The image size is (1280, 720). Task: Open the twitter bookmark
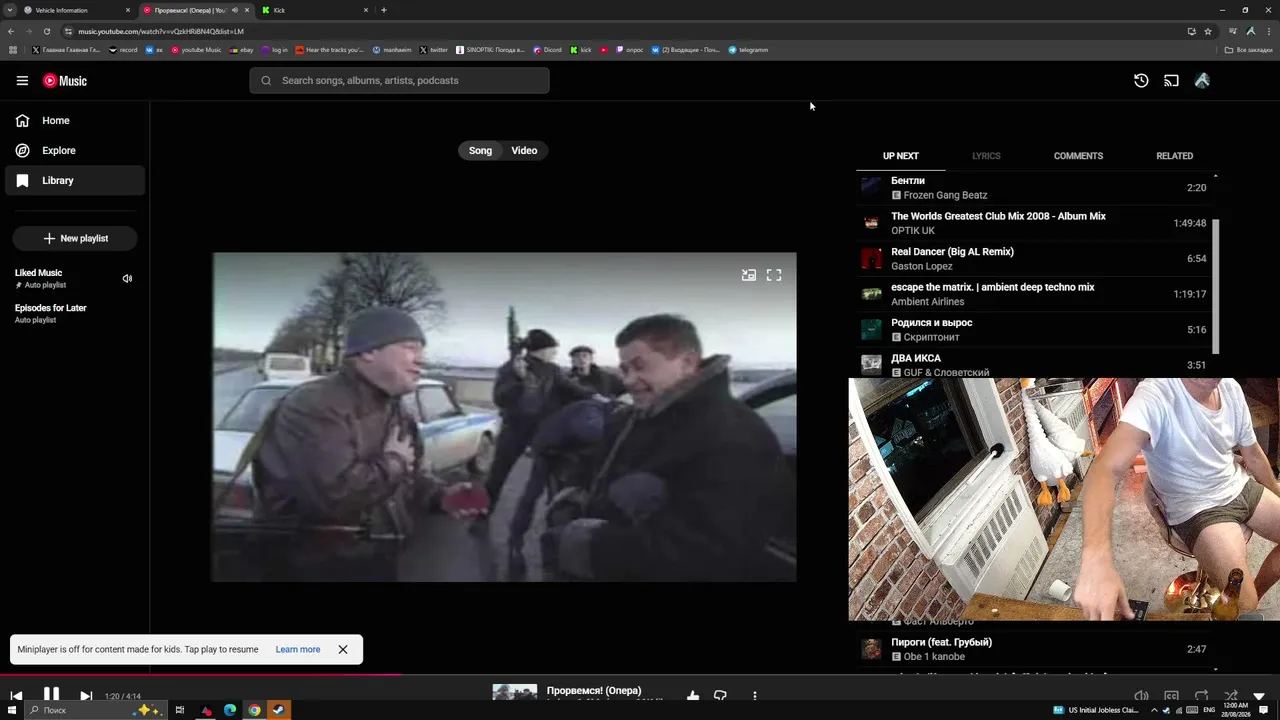coord(434,50)
